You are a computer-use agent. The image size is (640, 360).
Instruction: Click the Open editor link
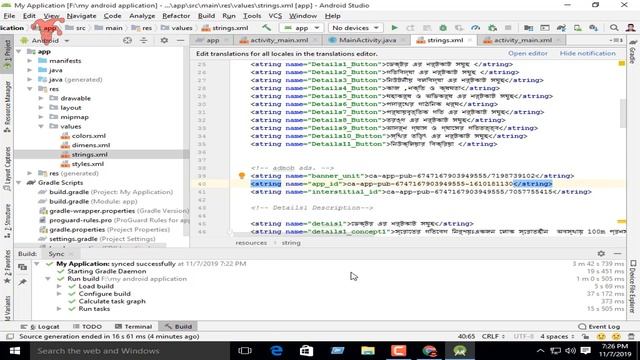pos(528,53)
